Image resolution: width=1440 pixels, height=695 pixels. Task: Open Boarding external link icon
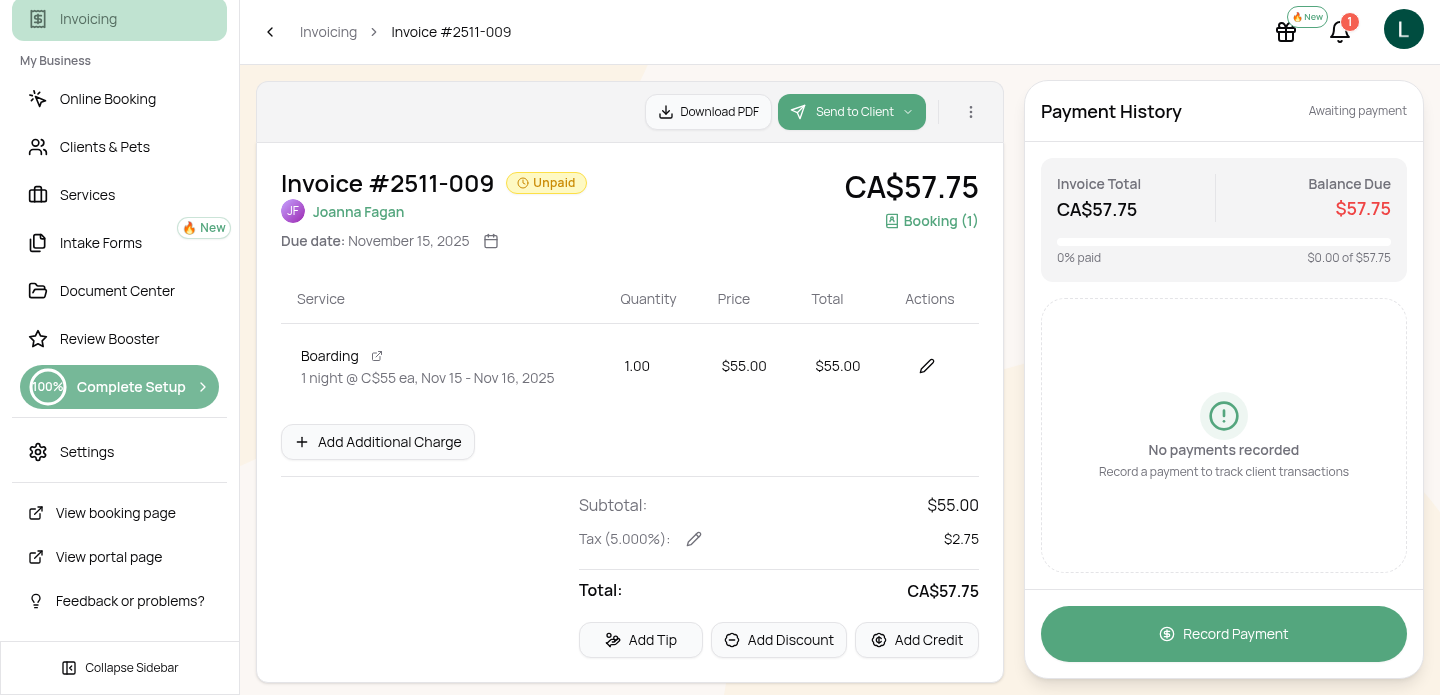[x=377, y=356]
